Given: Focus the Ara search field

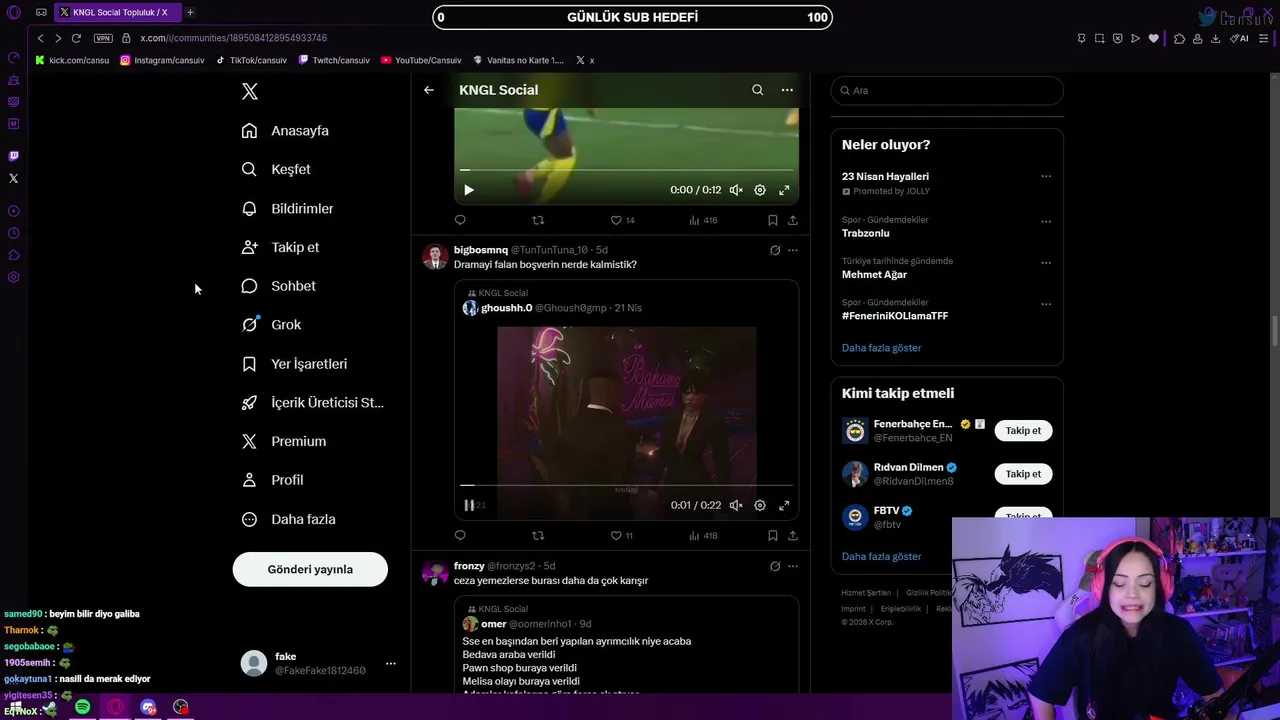Looking at the screenshot, I should point(947,91).
